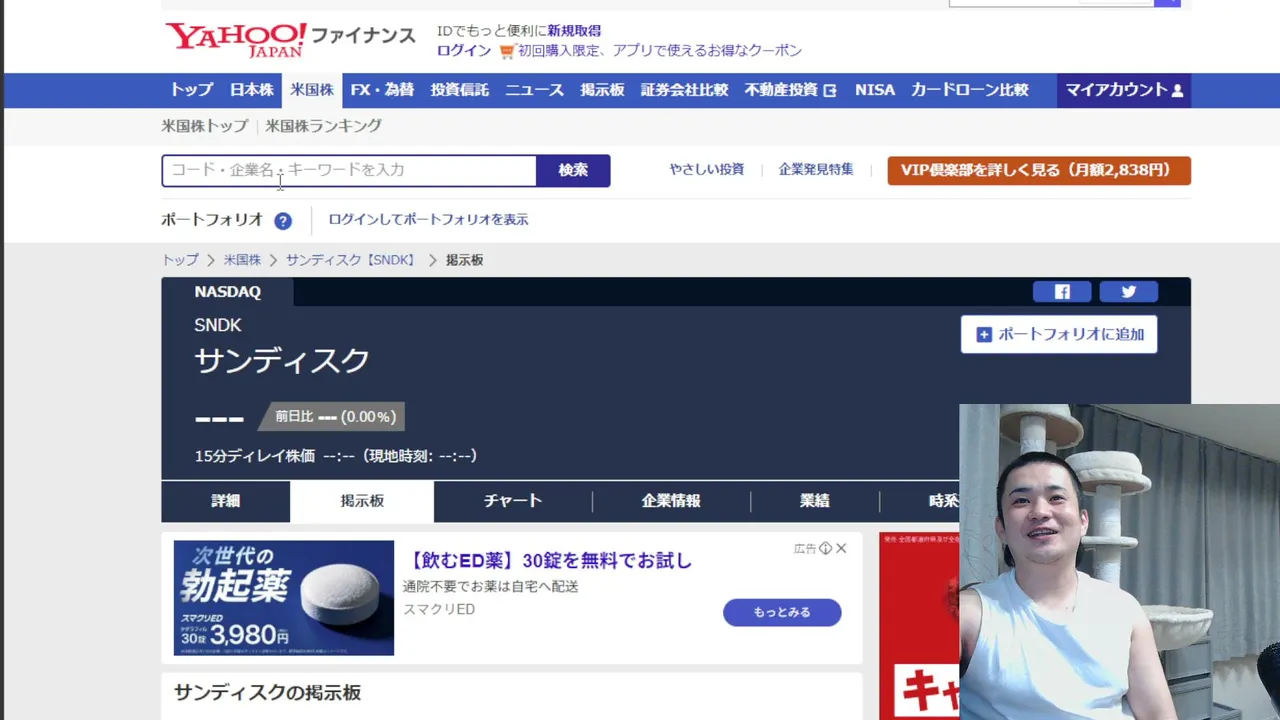Click the もっとみる ad button
The image size is (1280, 720).
point(782,612)
